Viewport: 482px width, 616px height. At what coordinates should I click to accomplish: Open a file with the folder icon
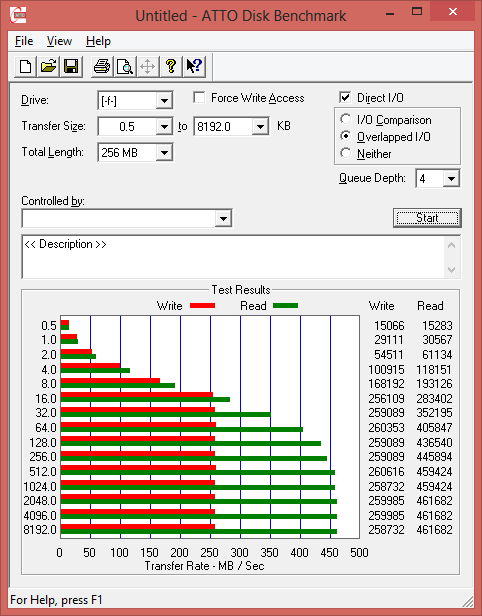[48, 66]
